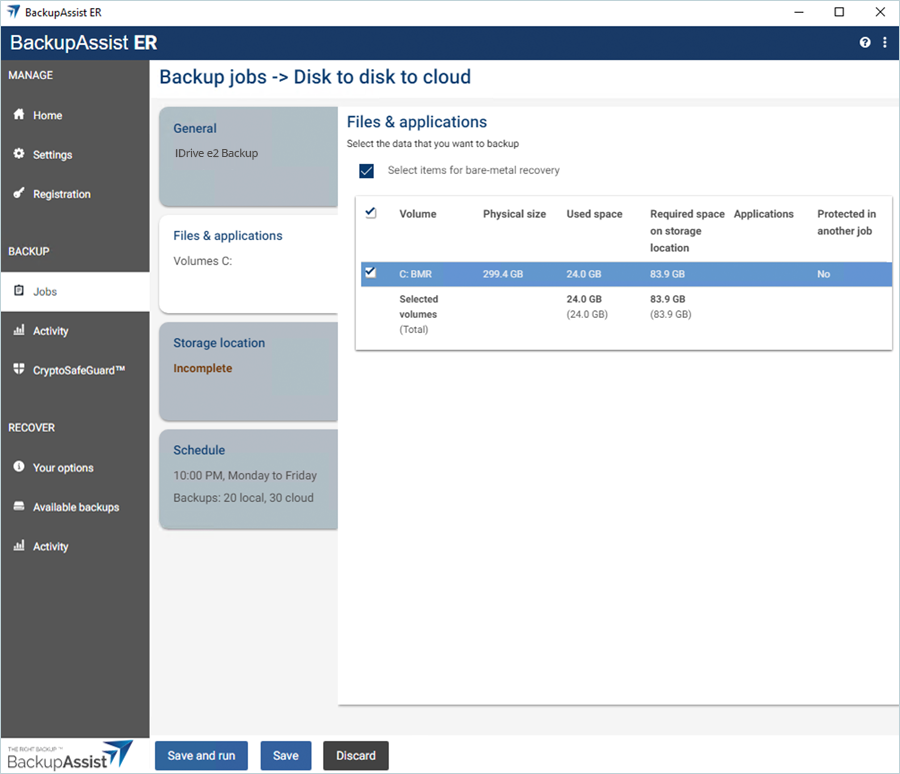The width and height of the screenshot is (900, 774).
Task: Click the Backup Activity chart icon
Action: click(19, 331)
